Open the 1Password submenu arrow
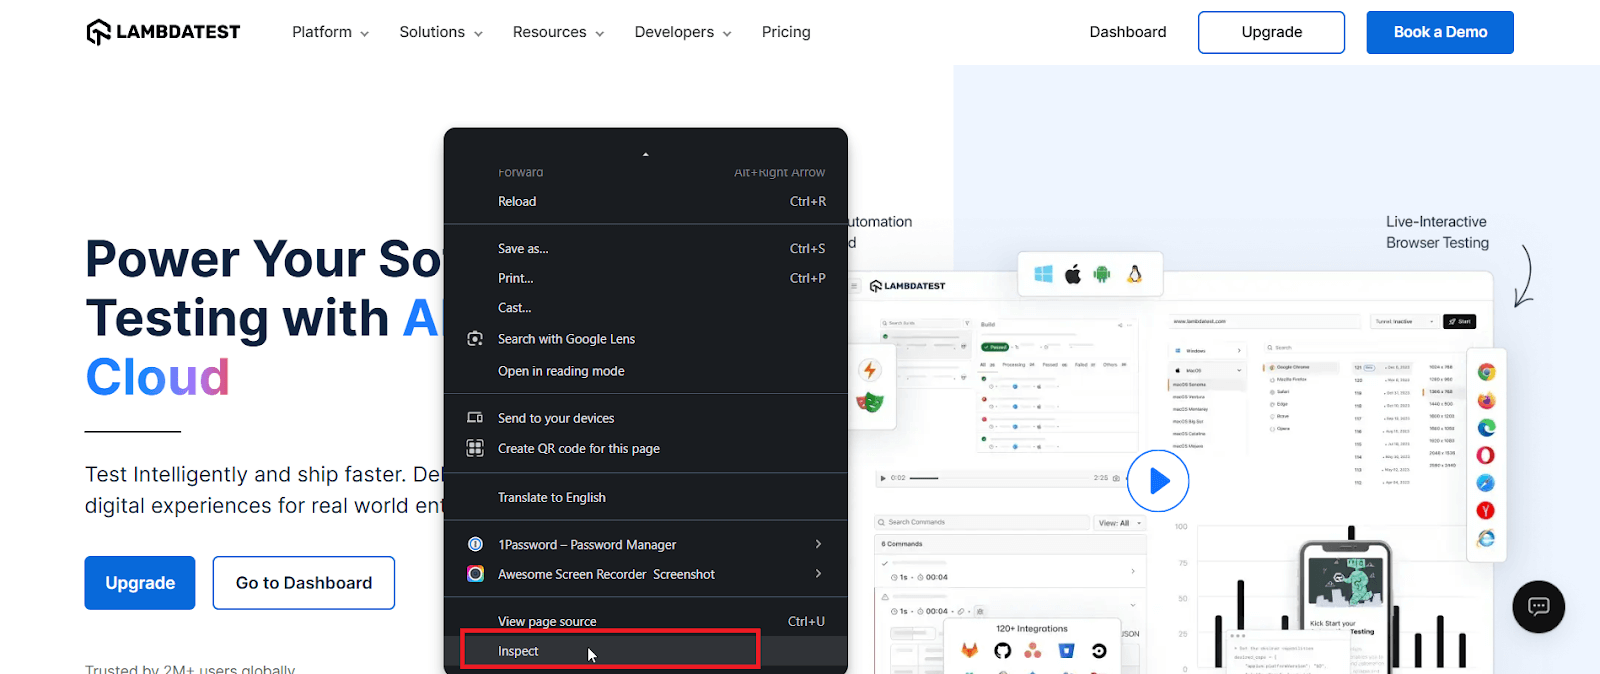 [x=818, y=544]
